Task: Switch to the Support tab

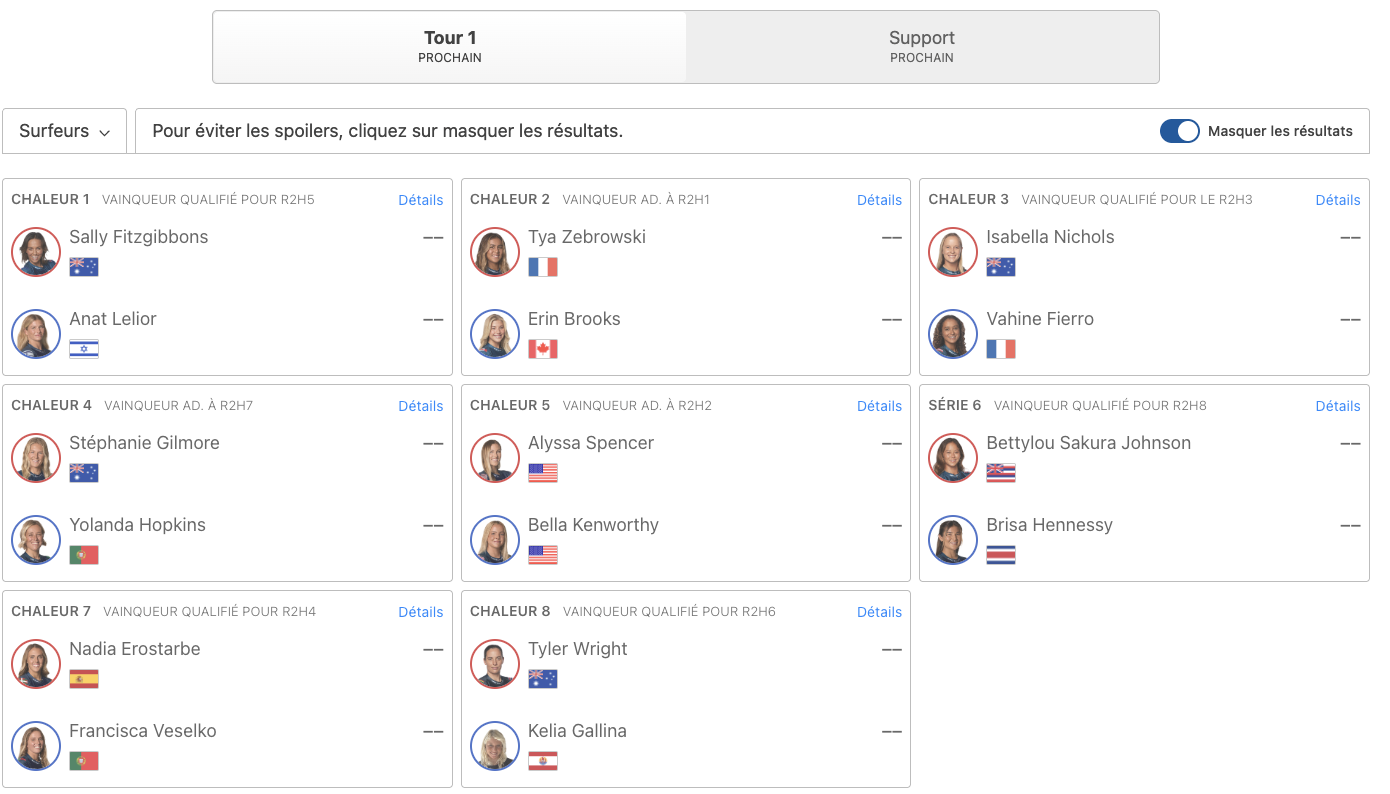Action: pyautogui.click(x=922, y=47)
